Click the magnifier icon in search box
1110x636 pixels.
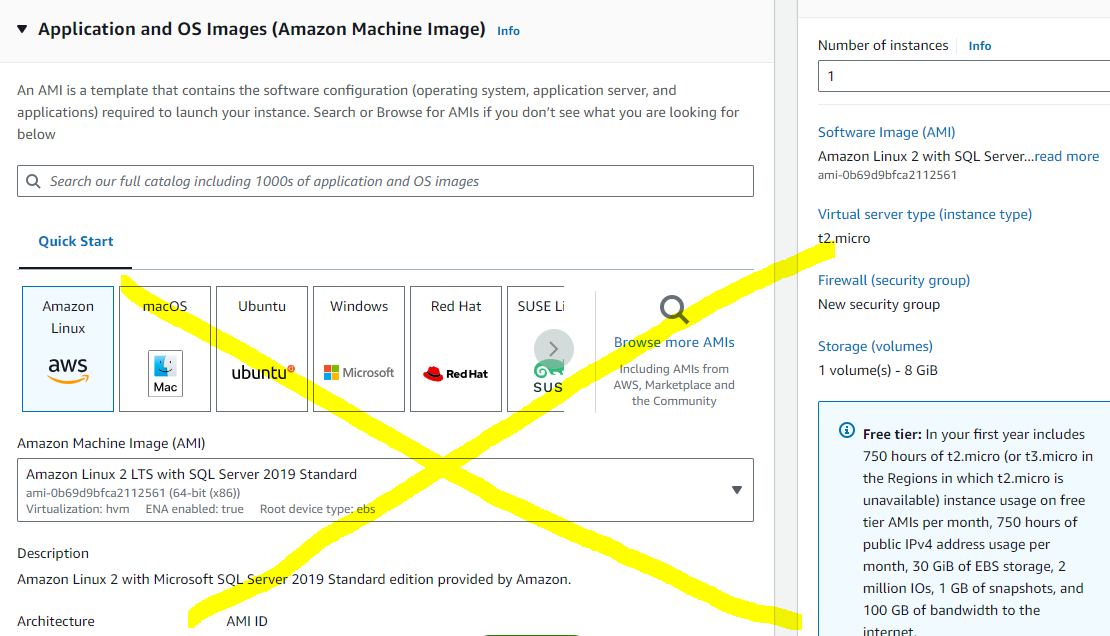tap(33, 181)
